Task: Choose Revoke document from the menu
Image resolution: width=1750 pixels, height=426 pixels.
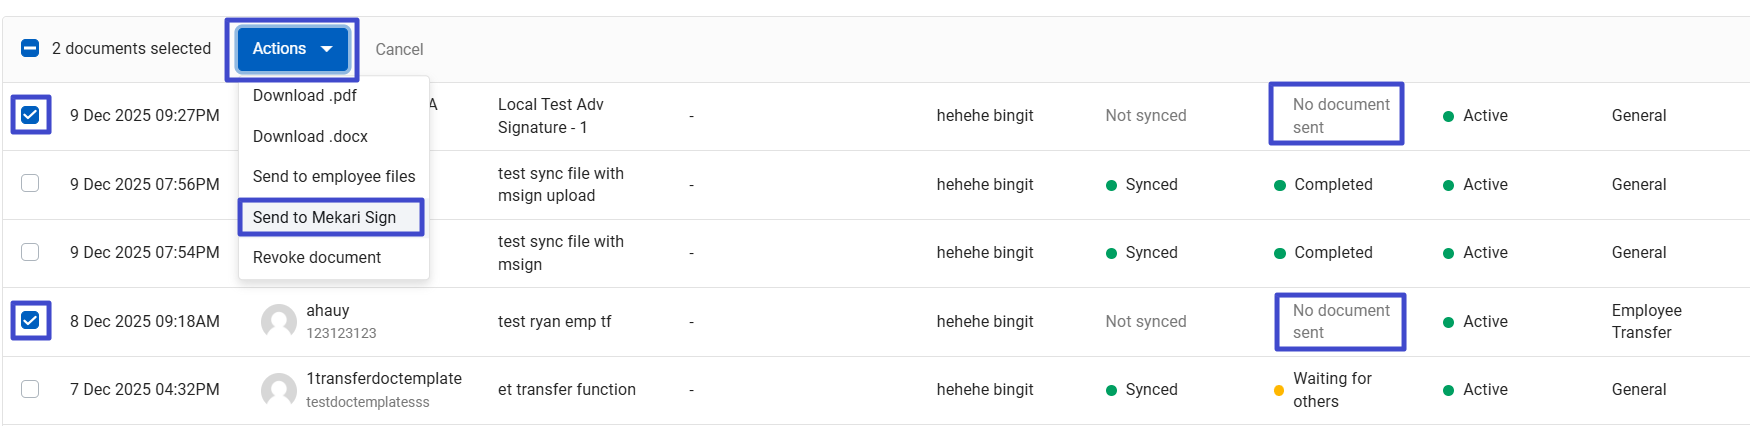Action: [x=316, y=258]
